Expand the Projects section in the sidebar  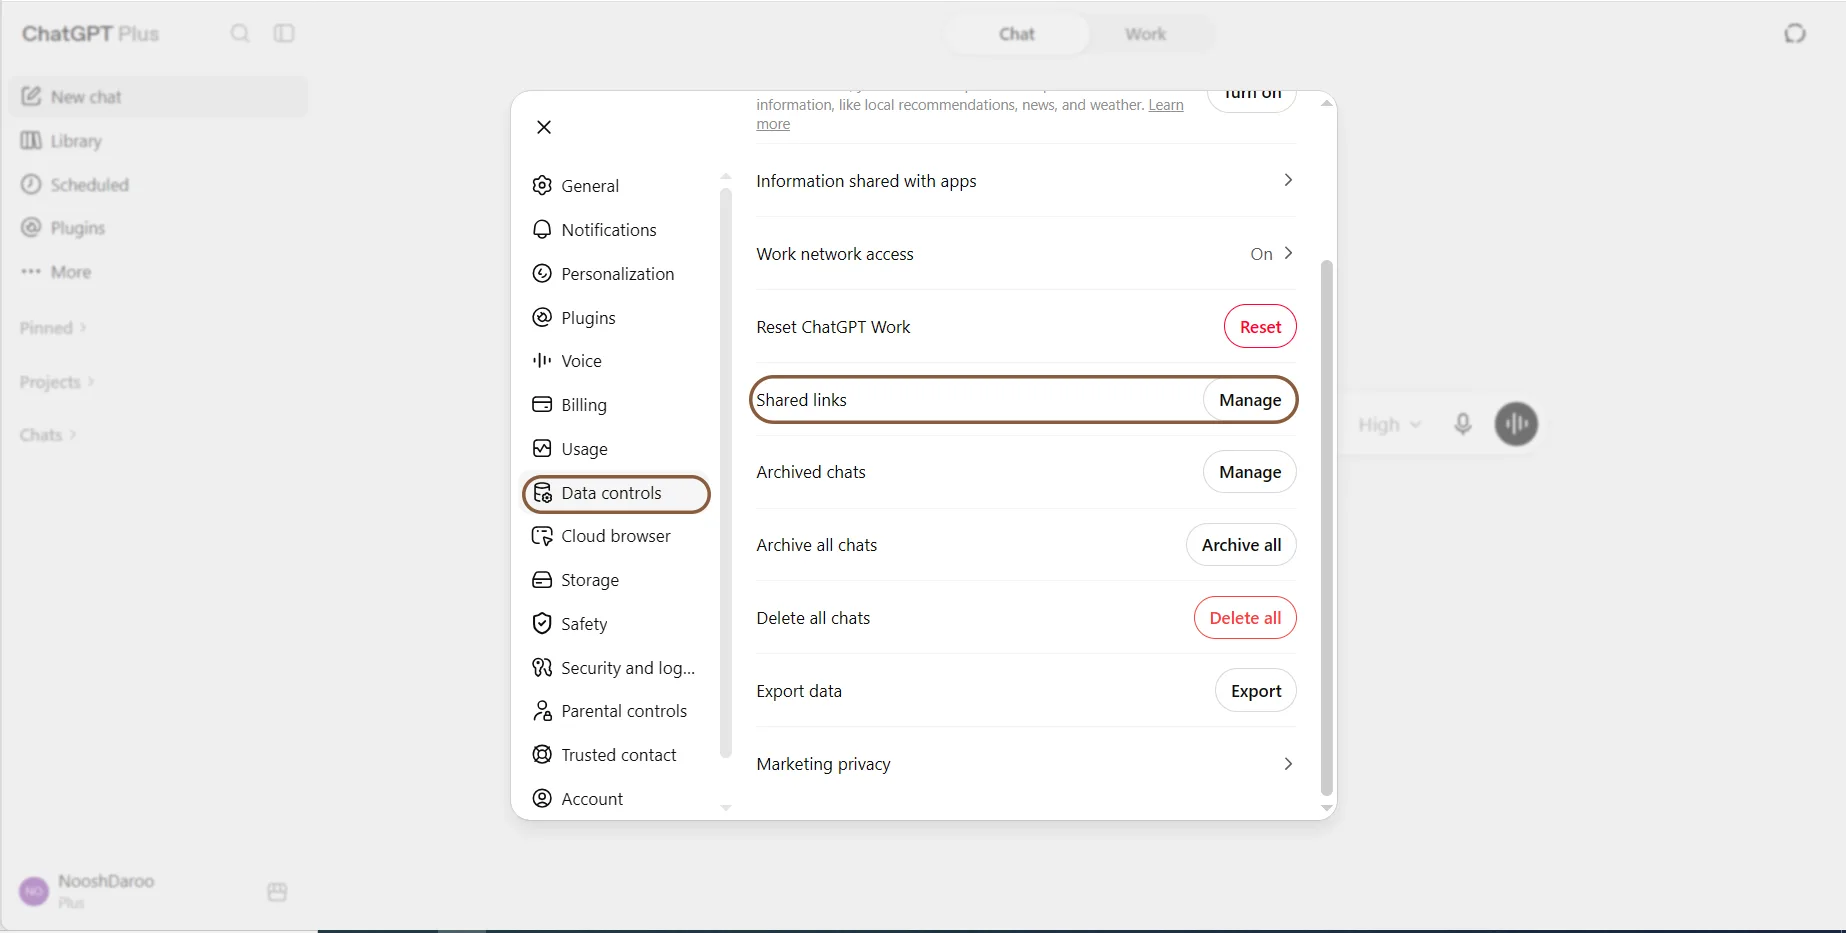(x=57, y=381)
